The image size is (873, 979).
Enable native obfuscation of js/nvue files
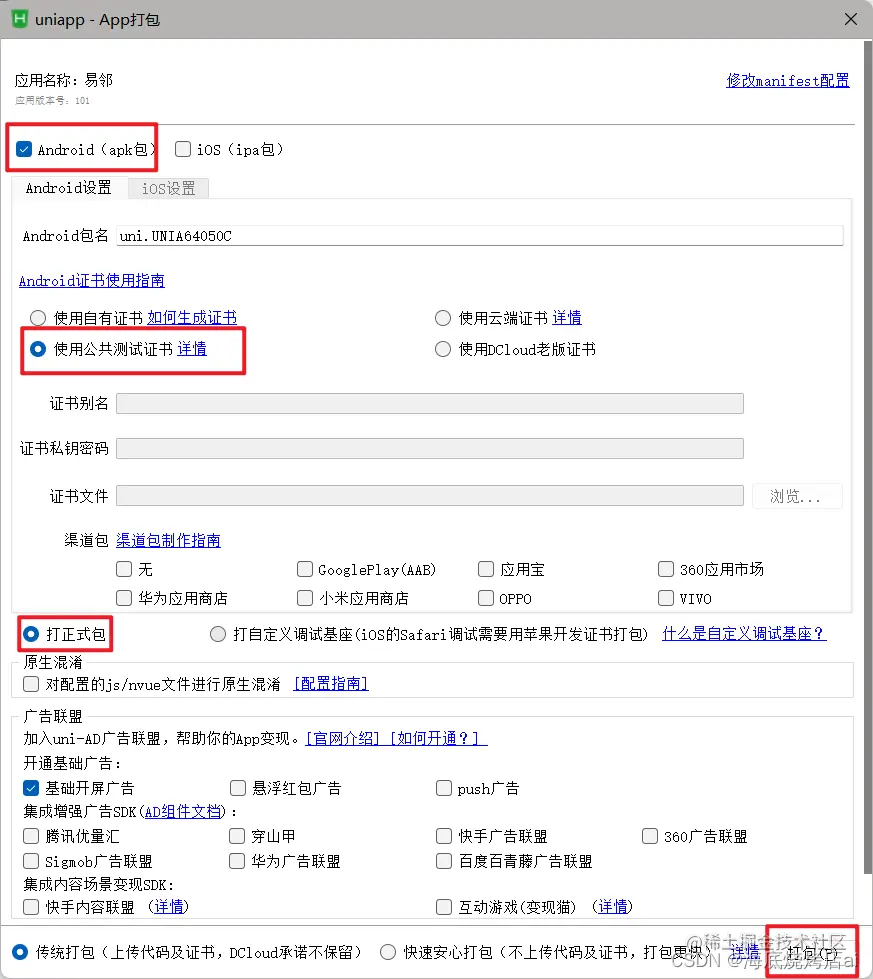coord(30,683)
